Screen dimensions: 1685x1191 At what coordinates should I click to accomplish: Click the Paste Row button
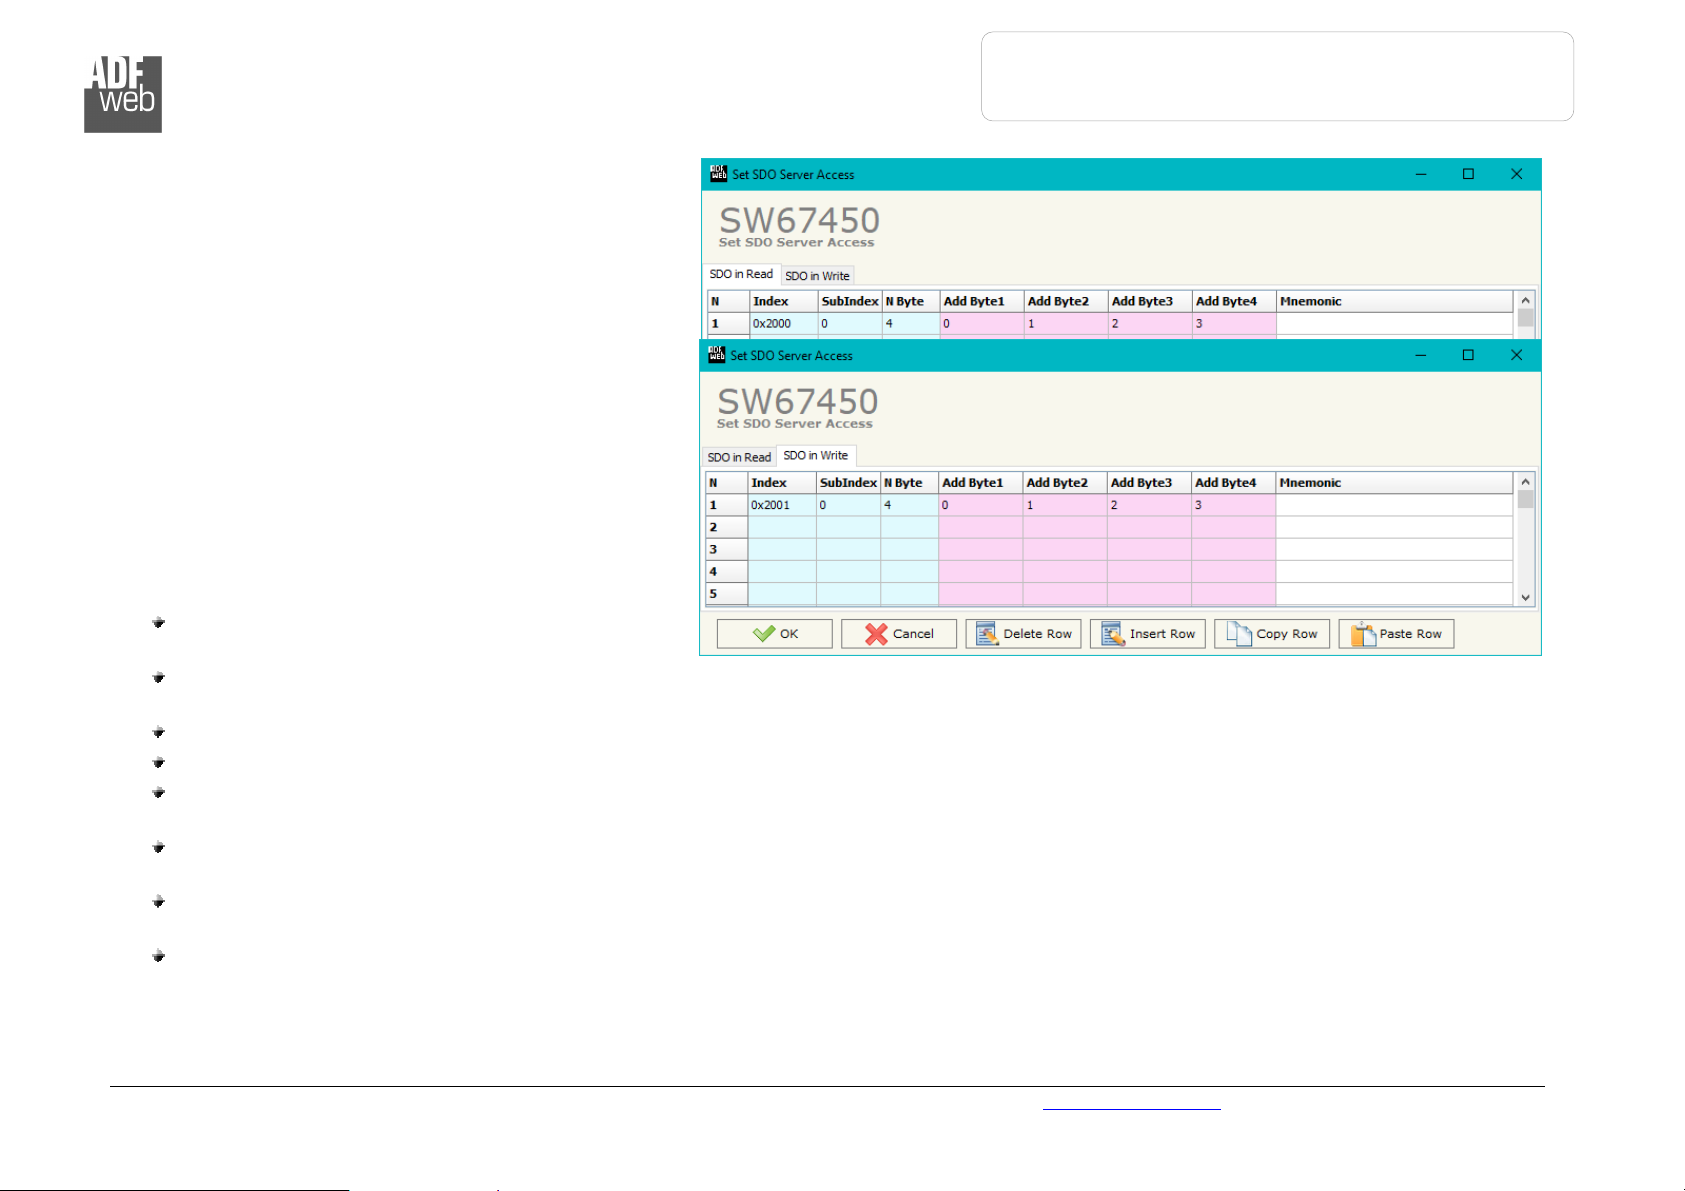1396,634
